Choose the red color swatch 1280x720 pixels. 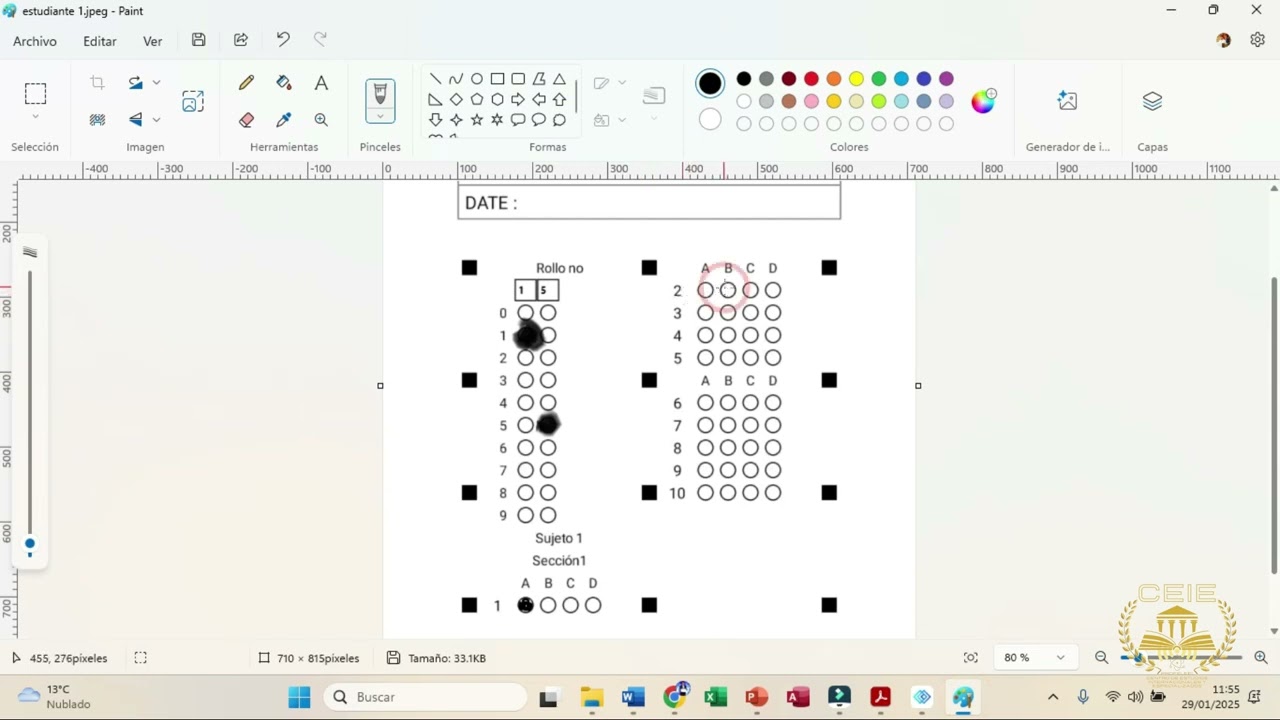[x=811, y=79]
